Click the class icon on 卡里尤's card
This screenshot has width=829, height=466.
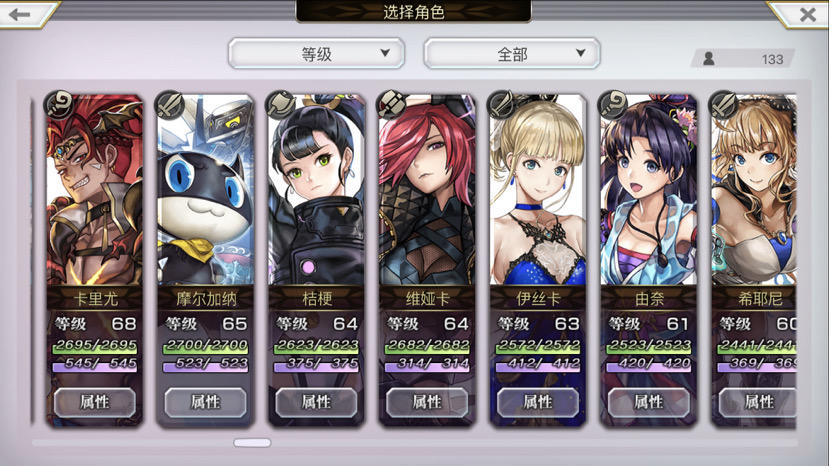[x=60, y=104]
